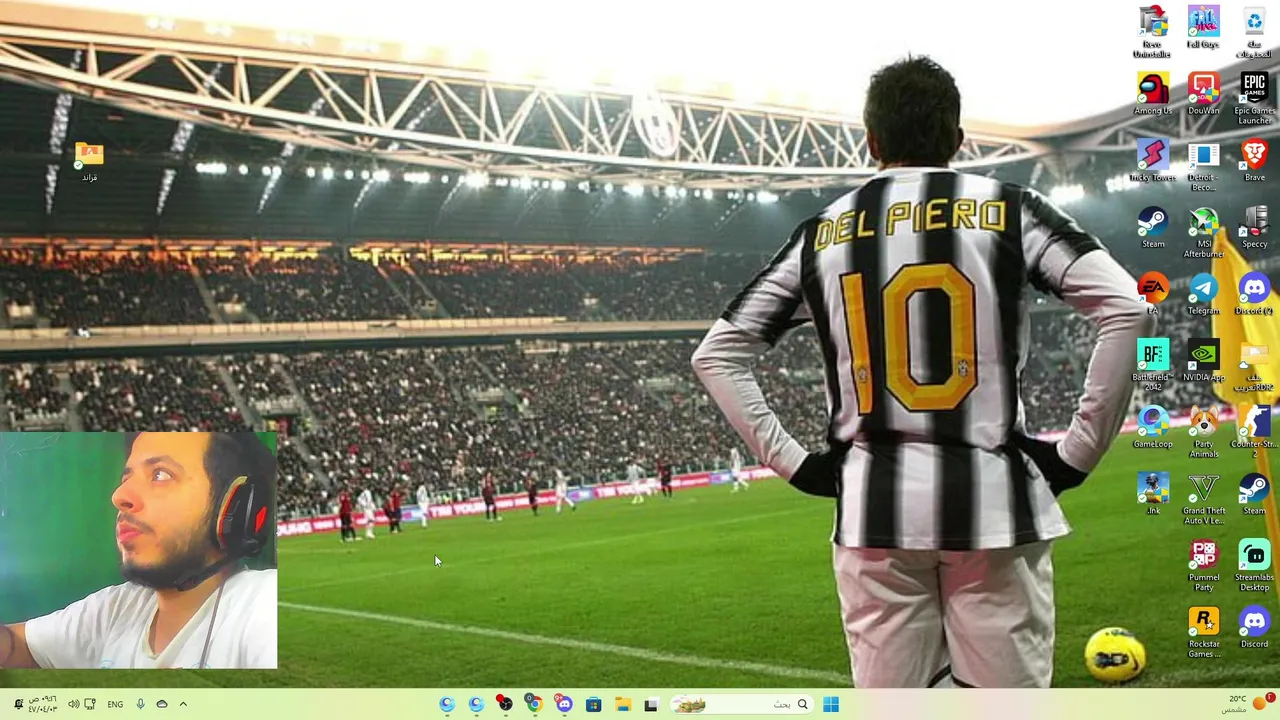
Task: Open the Recycle Bin desktop icon
Action: [x=1254, y=32]
